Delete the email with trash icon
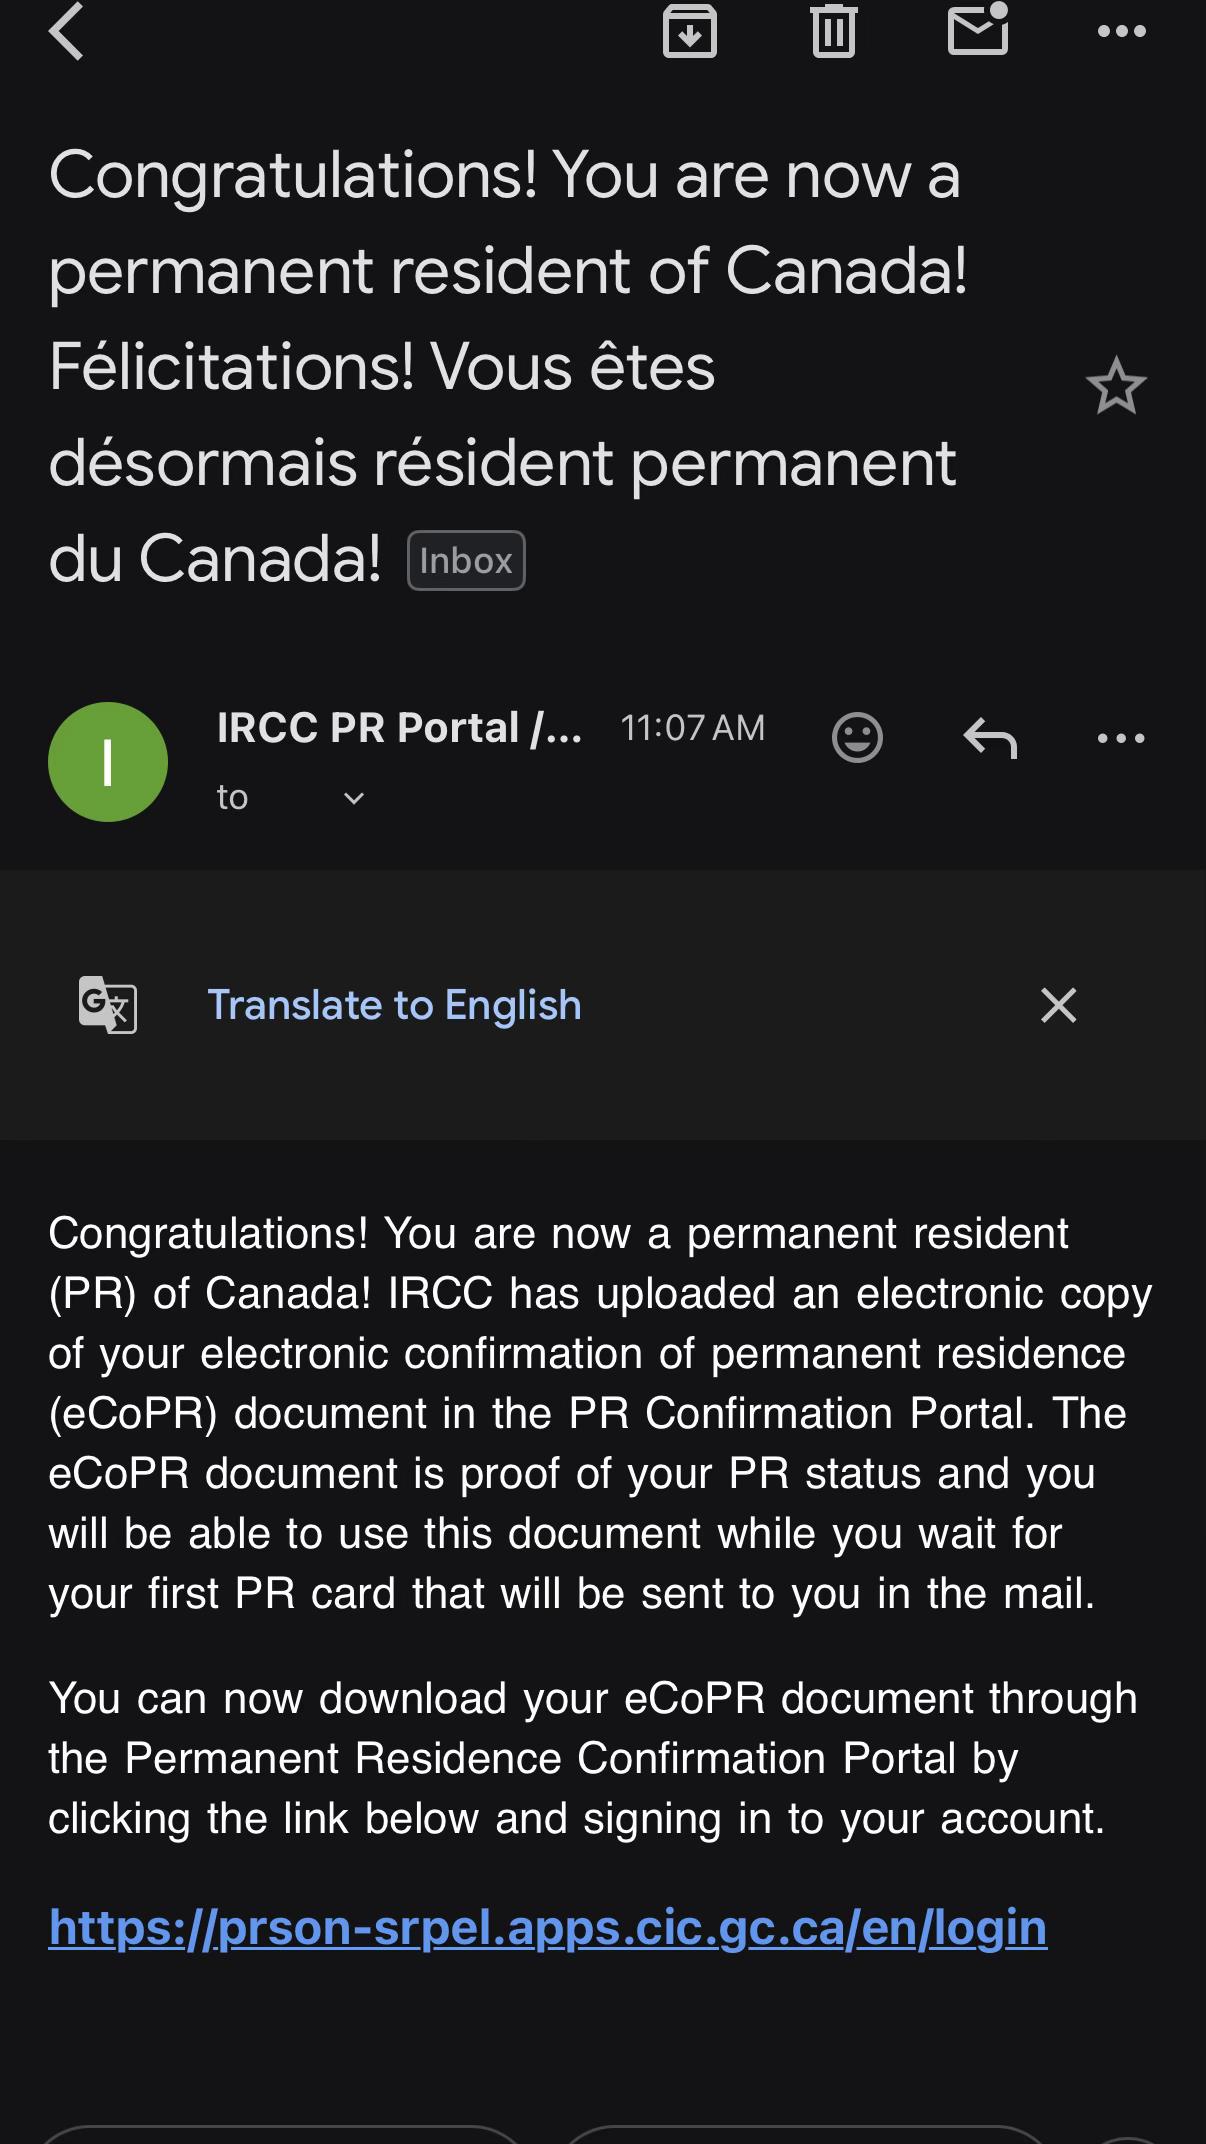 click(x=834, y=31)
